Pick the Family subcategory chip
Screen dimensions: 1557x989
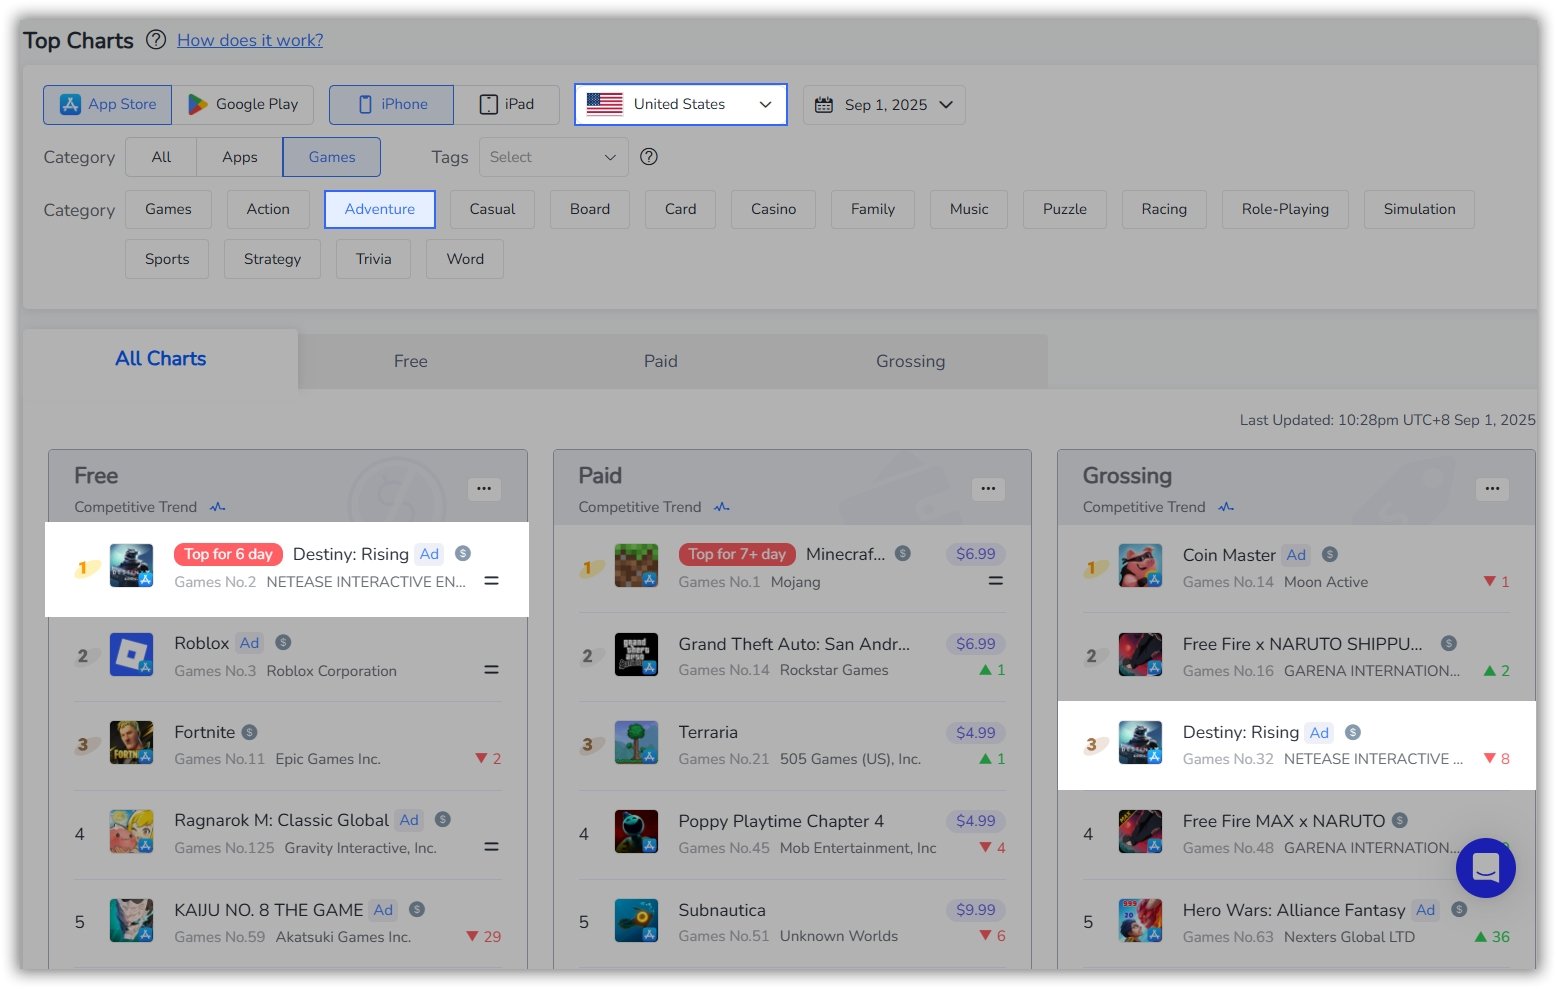(873, 209)
